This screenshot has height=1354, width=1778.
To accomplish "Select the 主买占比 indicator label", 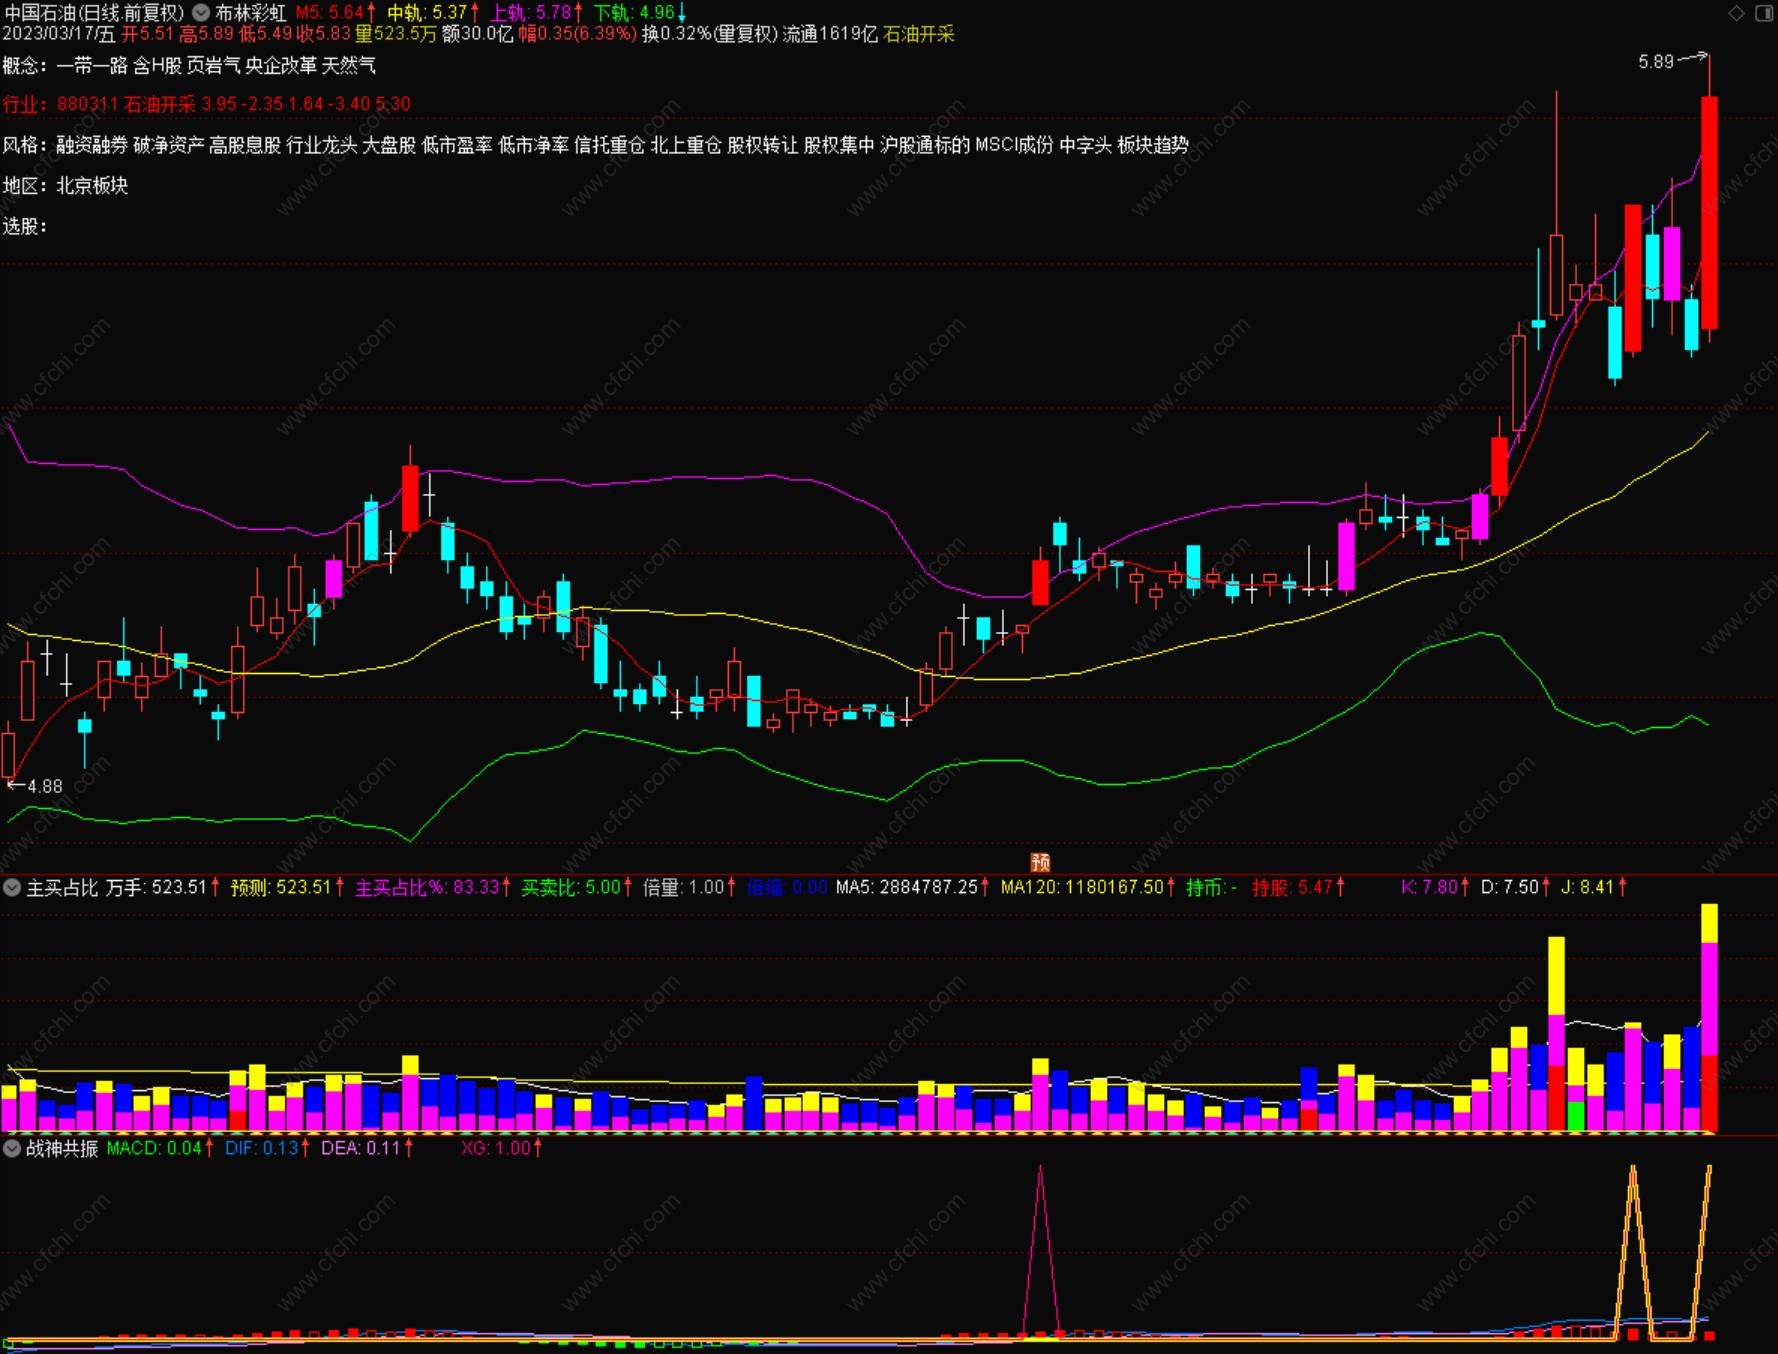I will (62, 887).
